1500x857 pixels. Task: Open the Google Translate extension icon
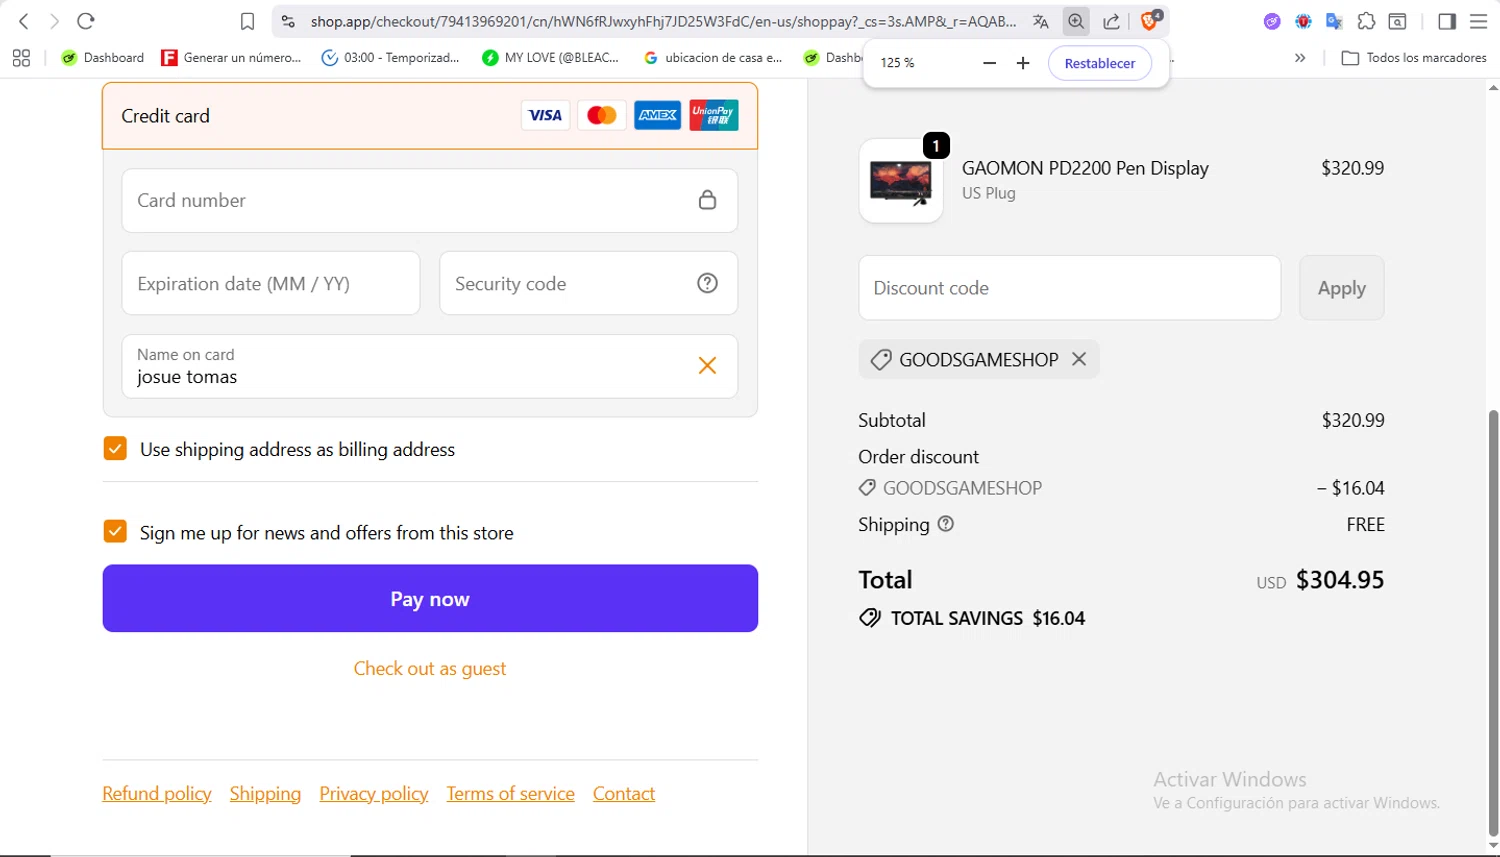[1334, 21]
